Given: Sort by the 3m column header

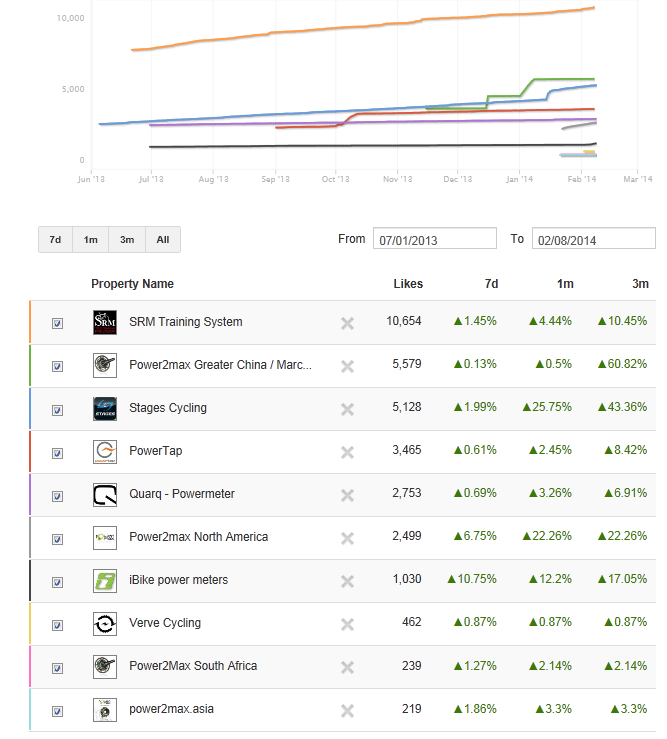Looking at the screenshot, I should point(640,284).
